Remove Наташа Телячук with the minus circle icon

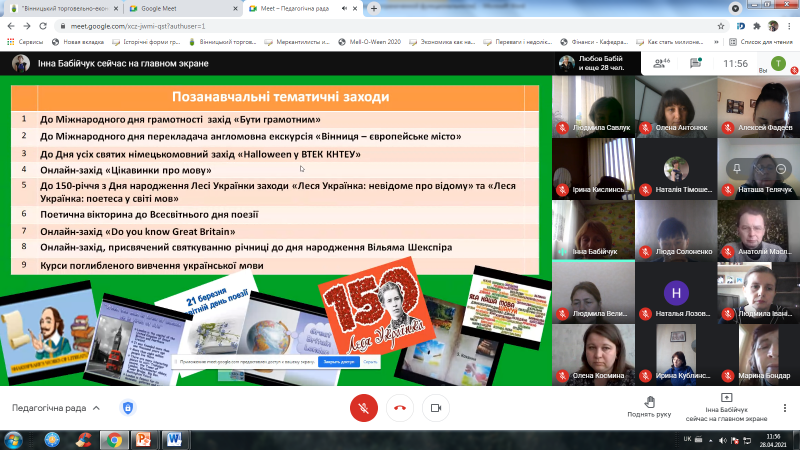(781, 168)
